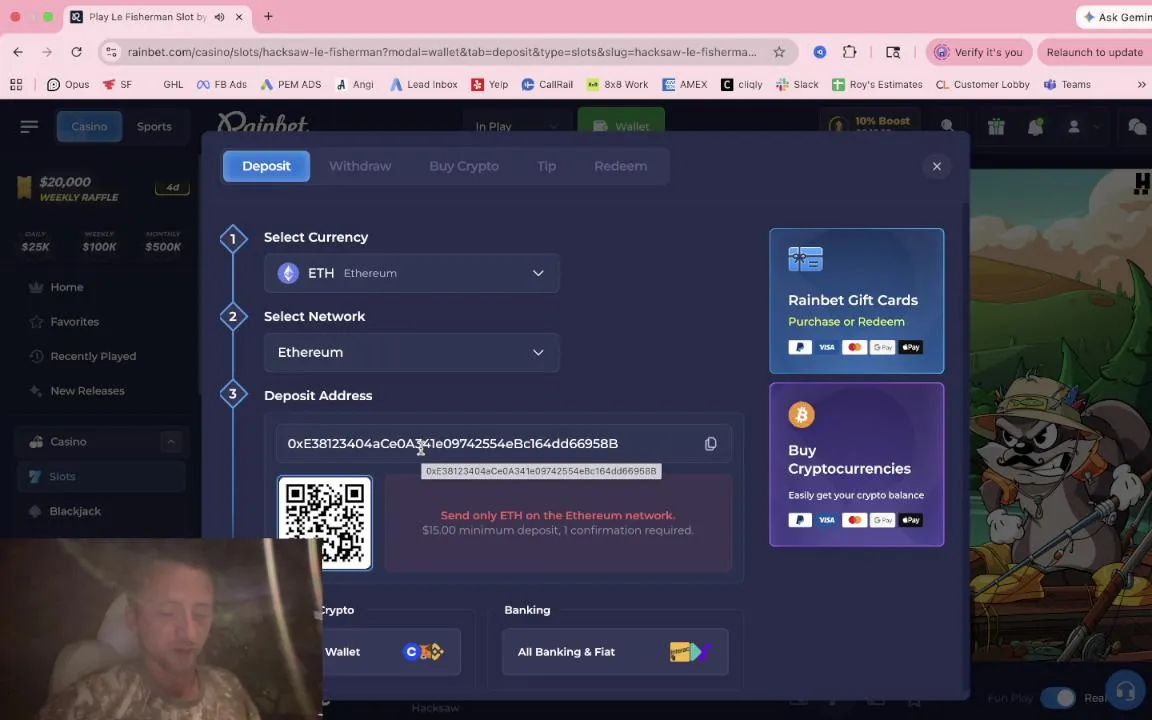Open the FB Ads bookmark

tap(222, 84)
